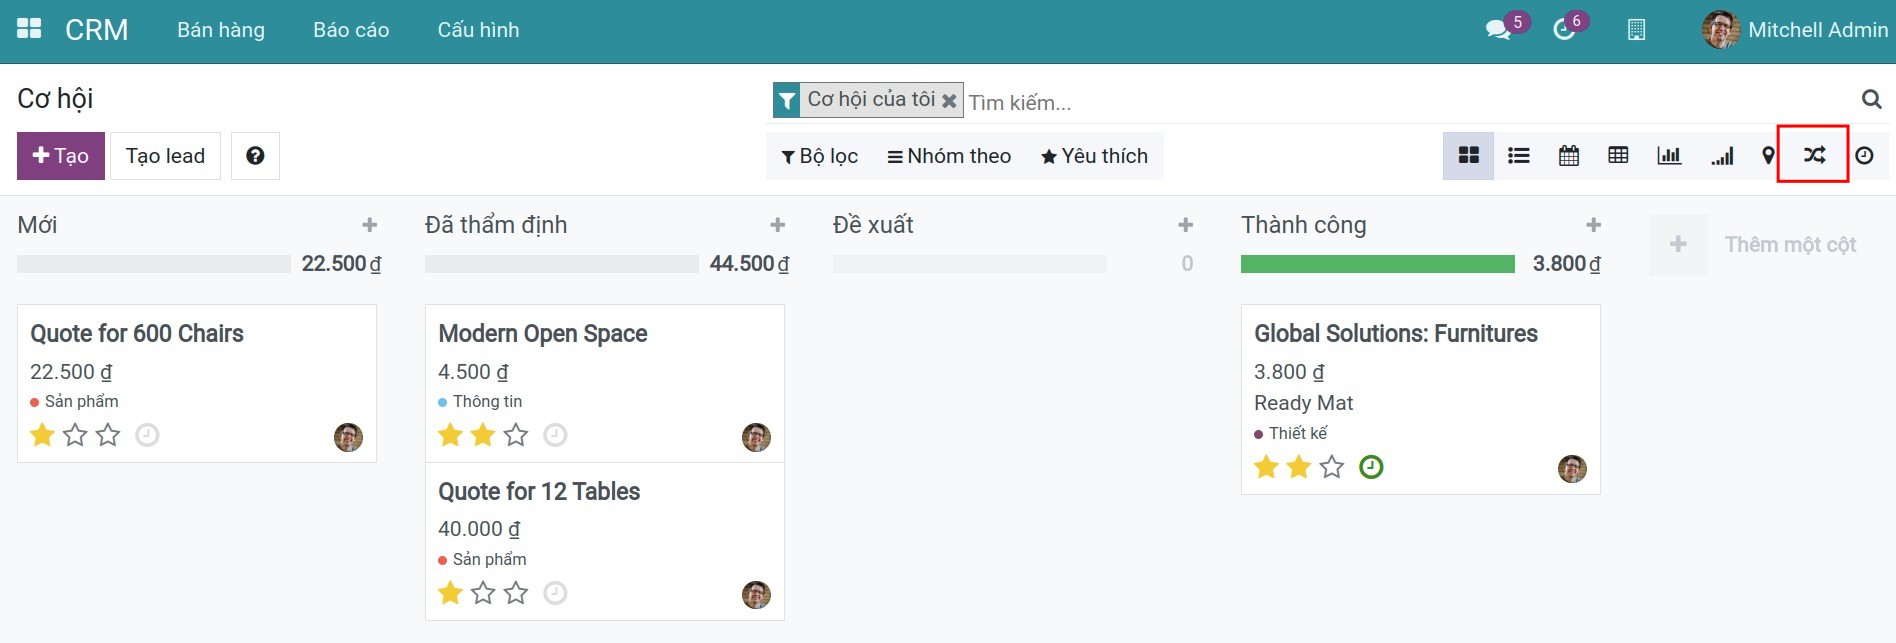Viewport: 1896px width, 643px height.
Task: Click the highlighted shuffle view icon
Action: [x=1813, y=155]
